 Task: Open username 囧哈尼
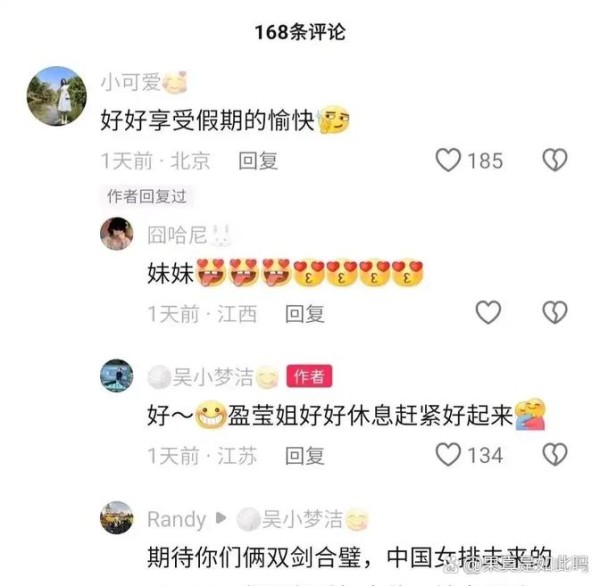178,235
